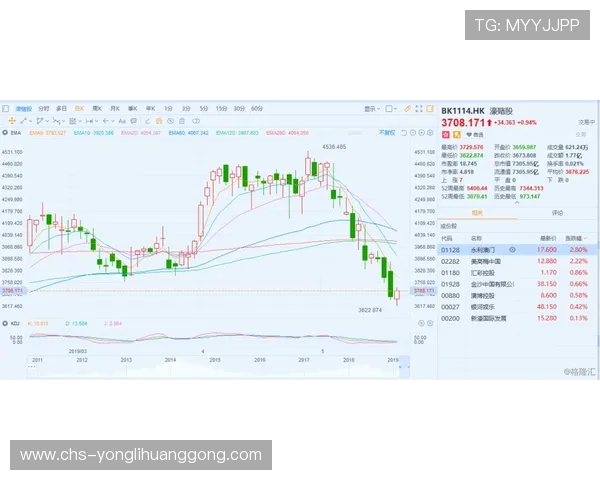Open the 显示 dropdown in chart toolbar
600x480 pixels.
[371, 108]
